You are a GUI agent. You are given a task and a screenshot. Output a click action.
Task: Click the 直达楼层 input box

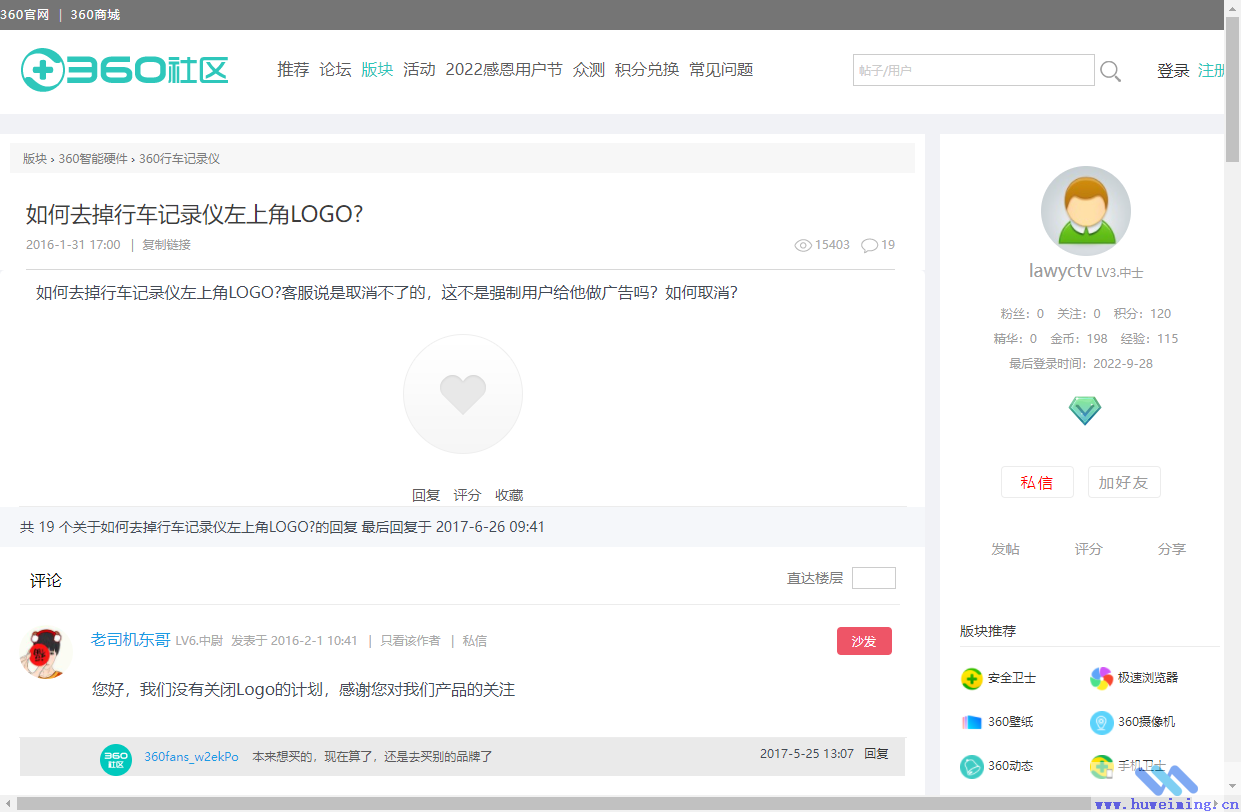874,578
